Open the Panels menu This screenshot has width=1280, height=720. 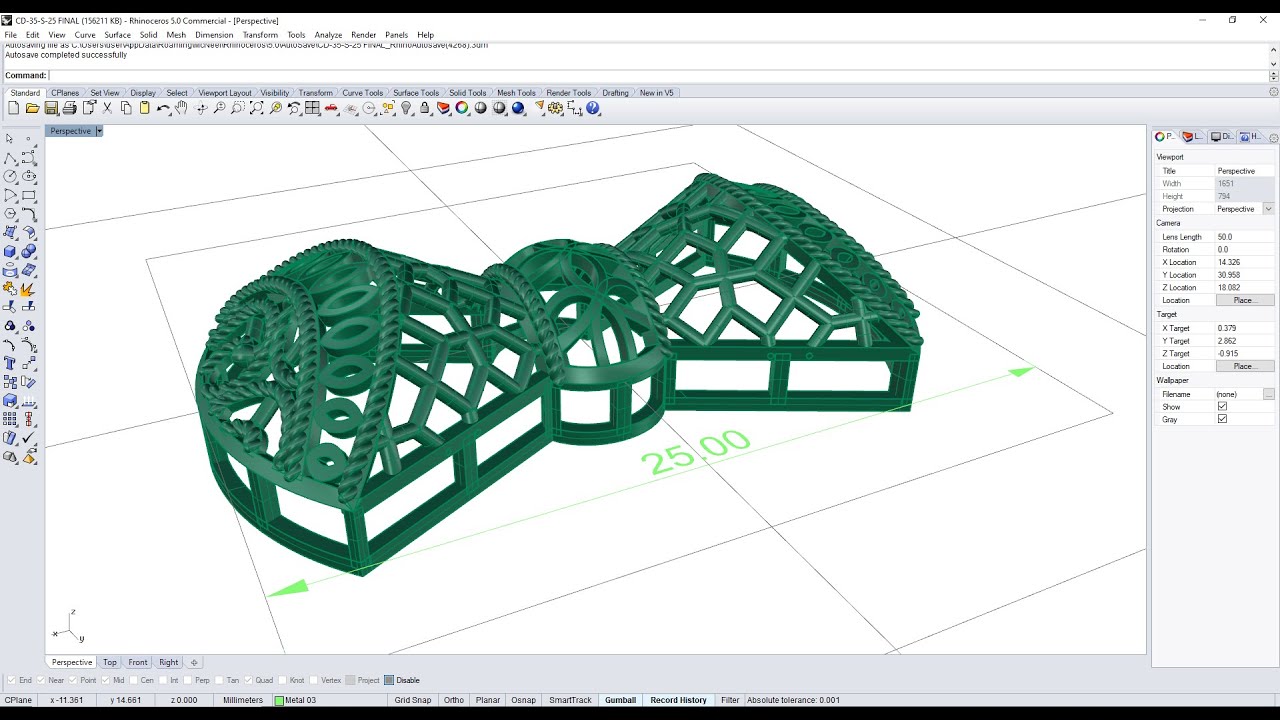pyautogui.click(x=396, y=35)
